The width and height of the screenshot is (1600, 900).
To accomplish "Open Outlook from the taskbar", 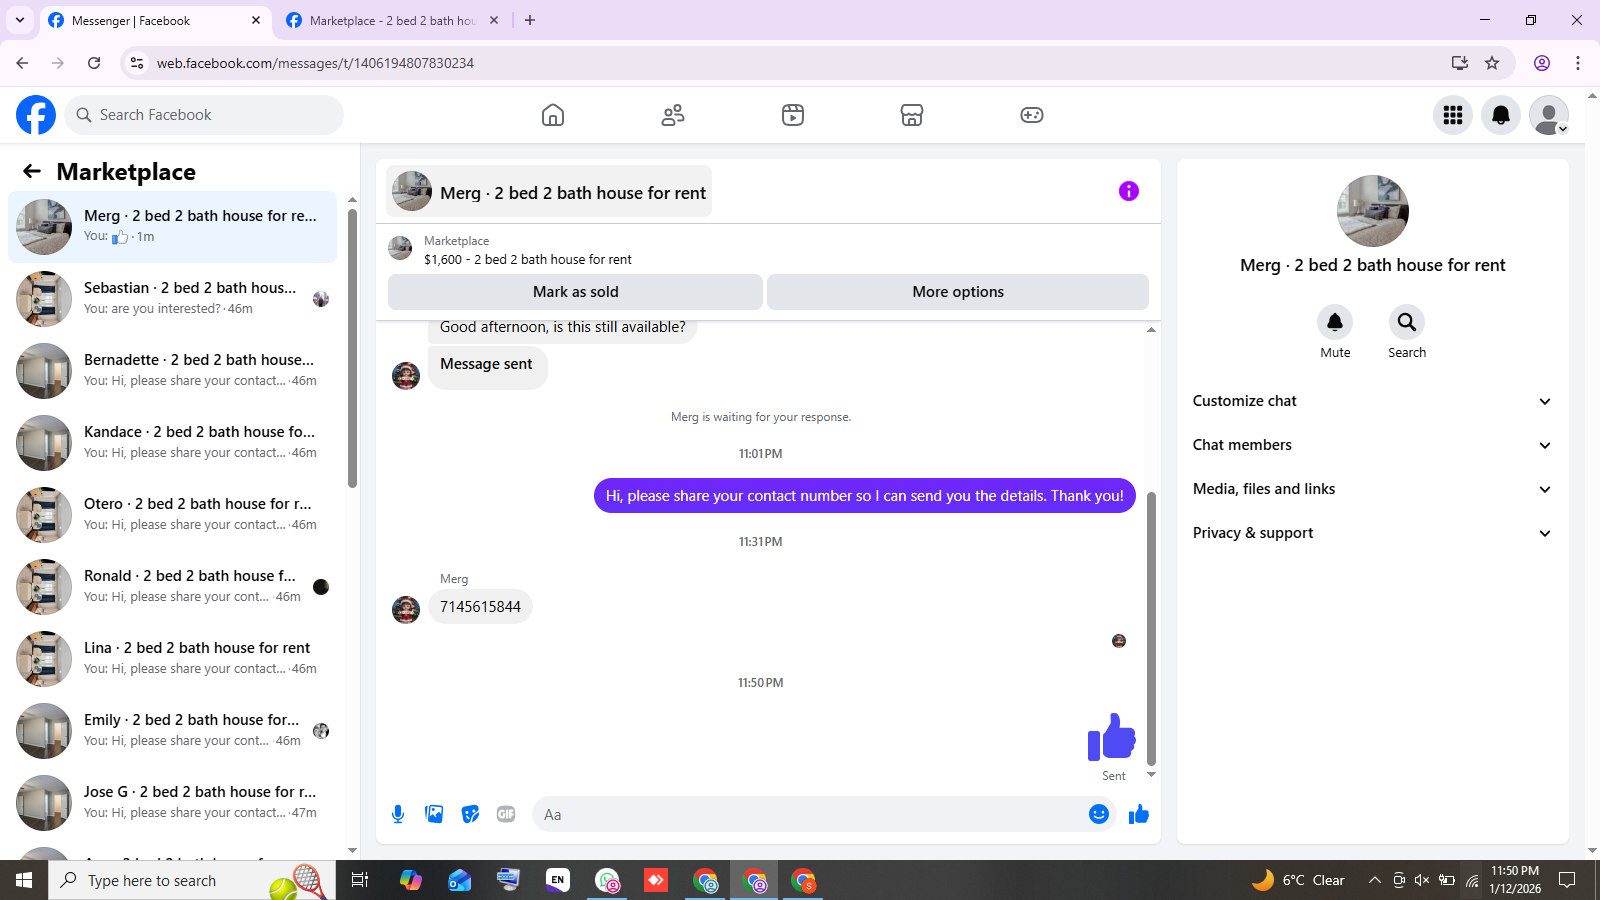I will click(x=459, y=880).
